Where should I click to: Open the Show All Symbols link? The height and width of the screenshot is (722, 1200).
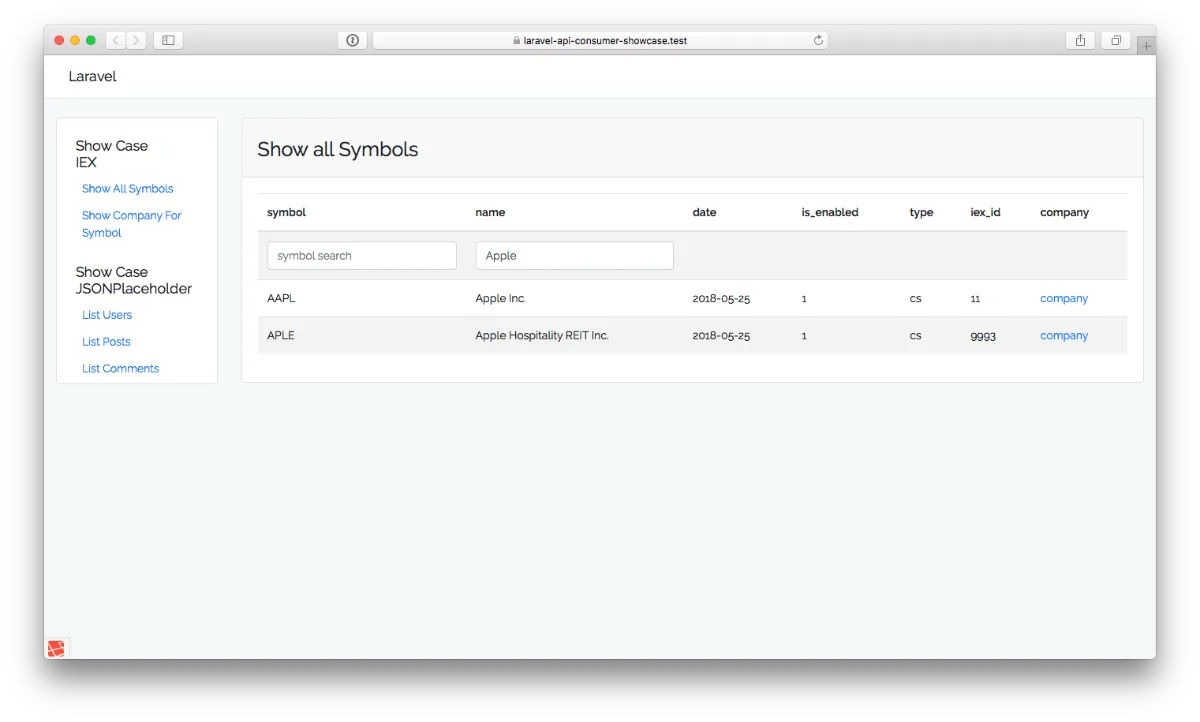pos(127,188)
